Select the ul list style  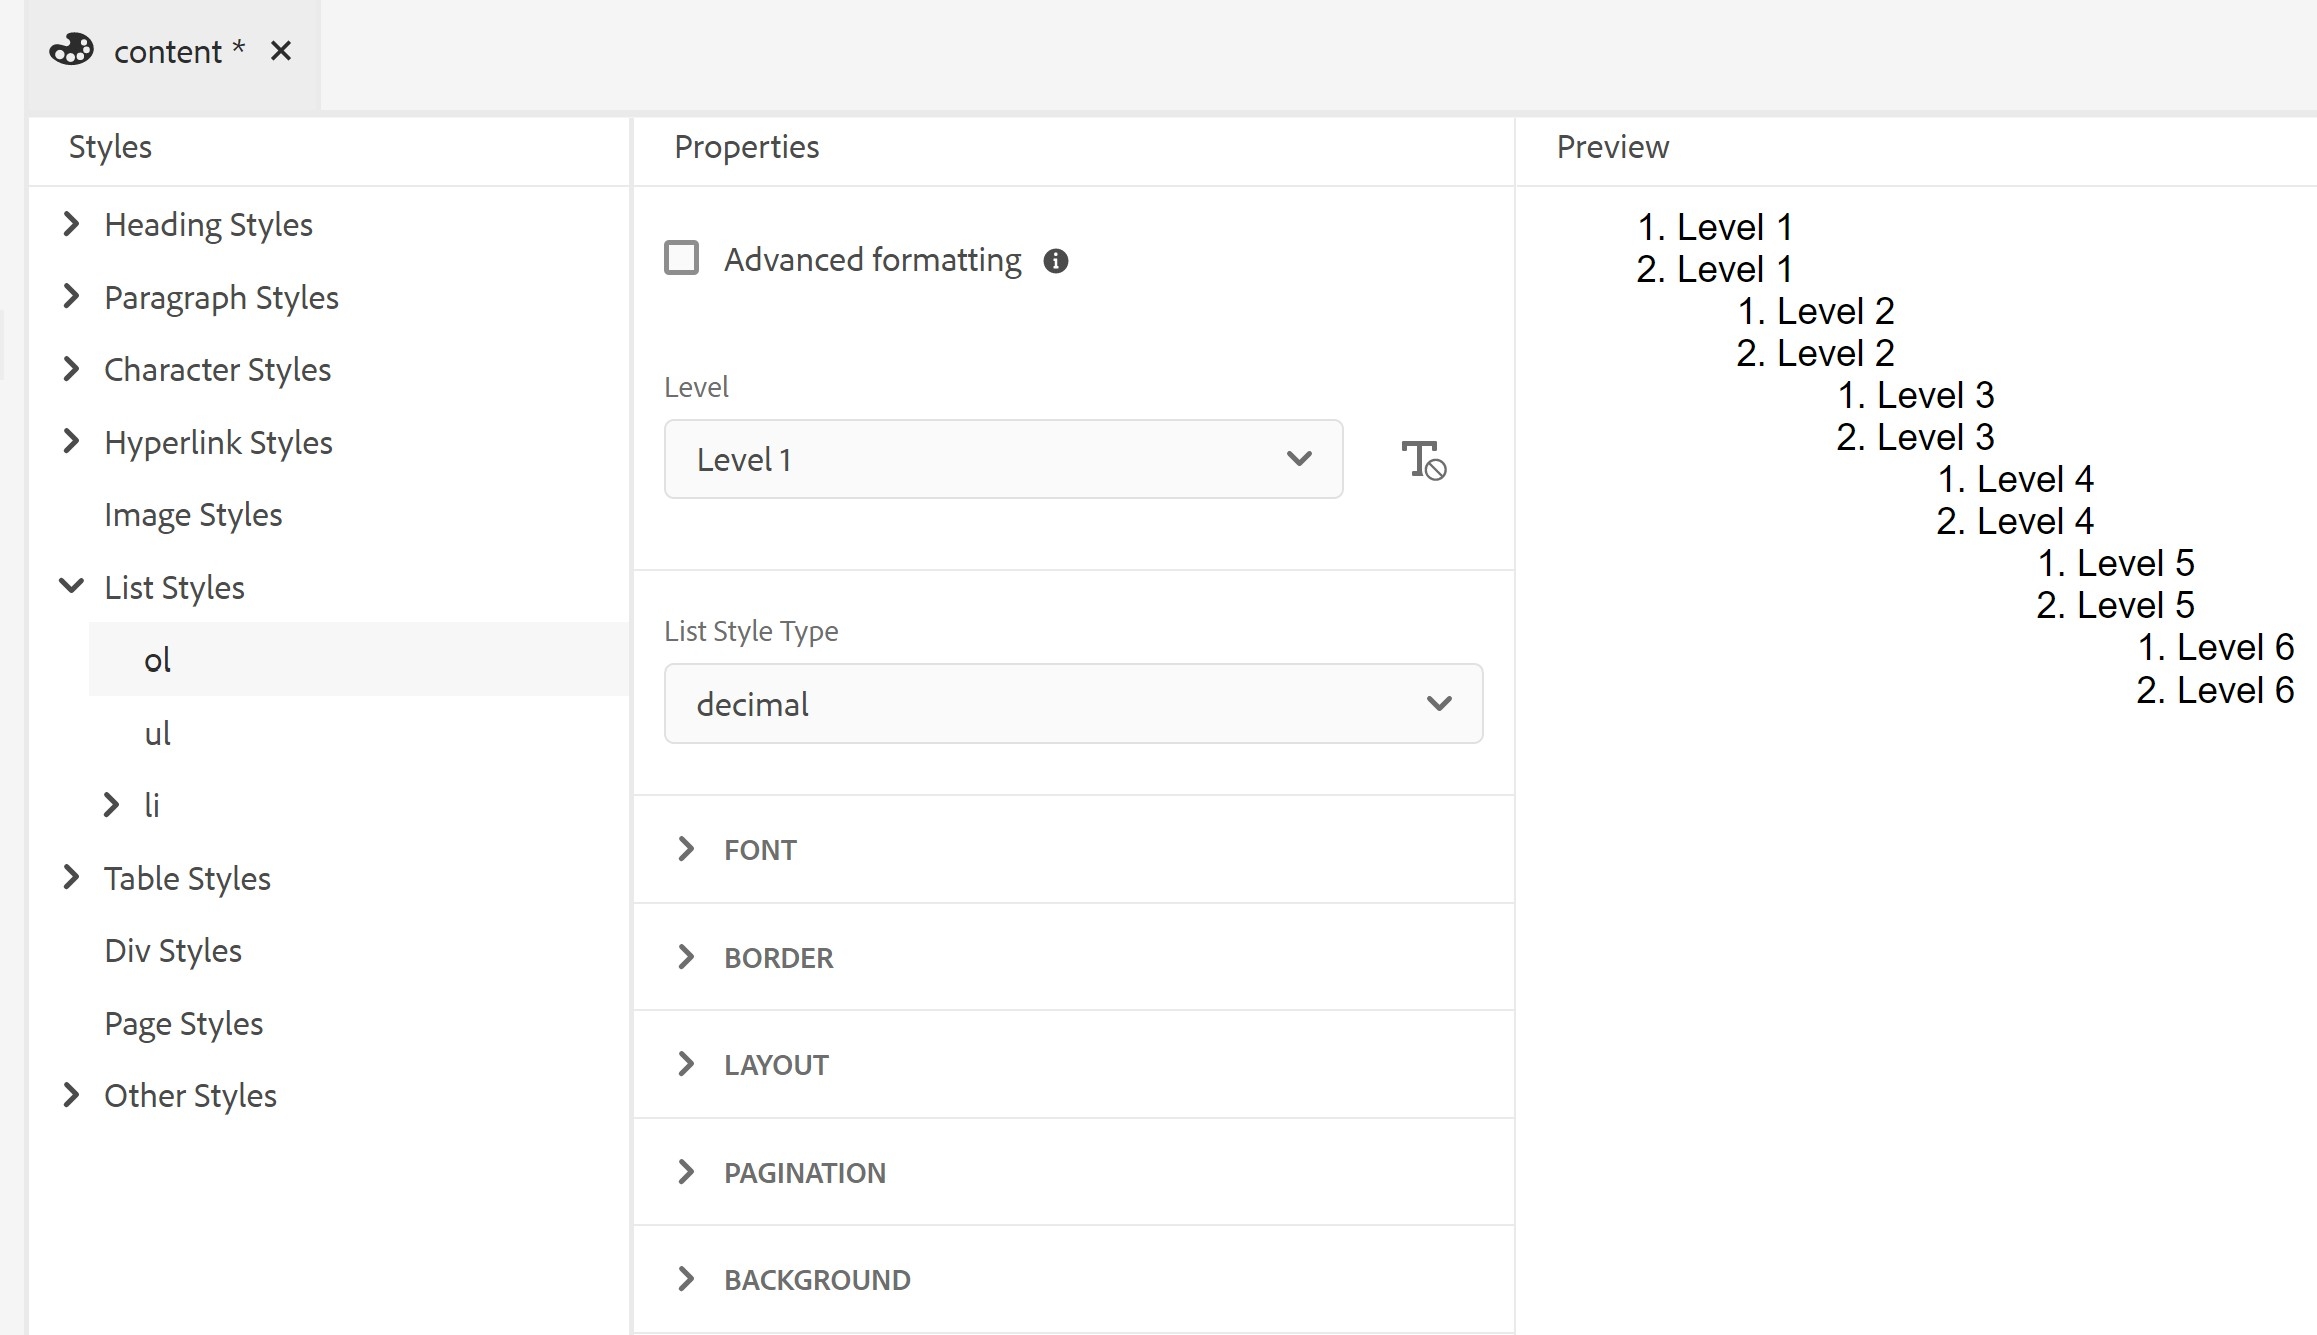tap(157, 732)
